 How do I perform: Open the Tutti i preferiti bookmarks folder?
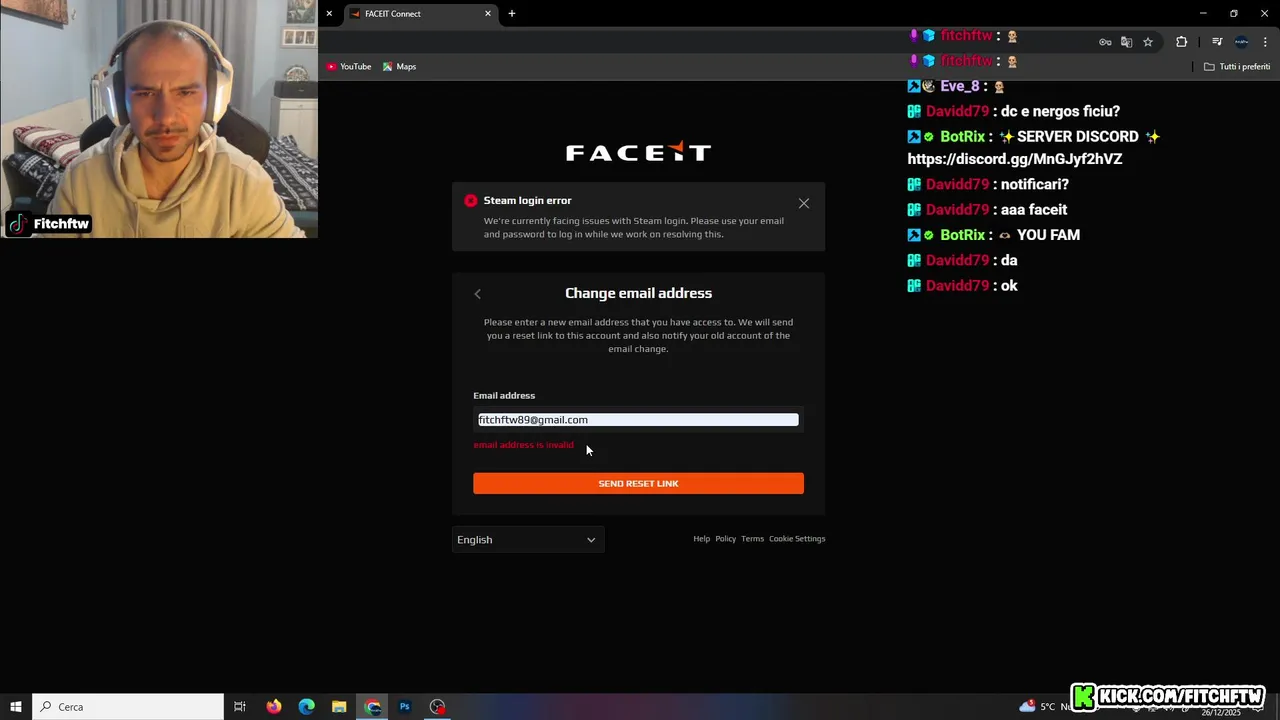[1237, 67]
